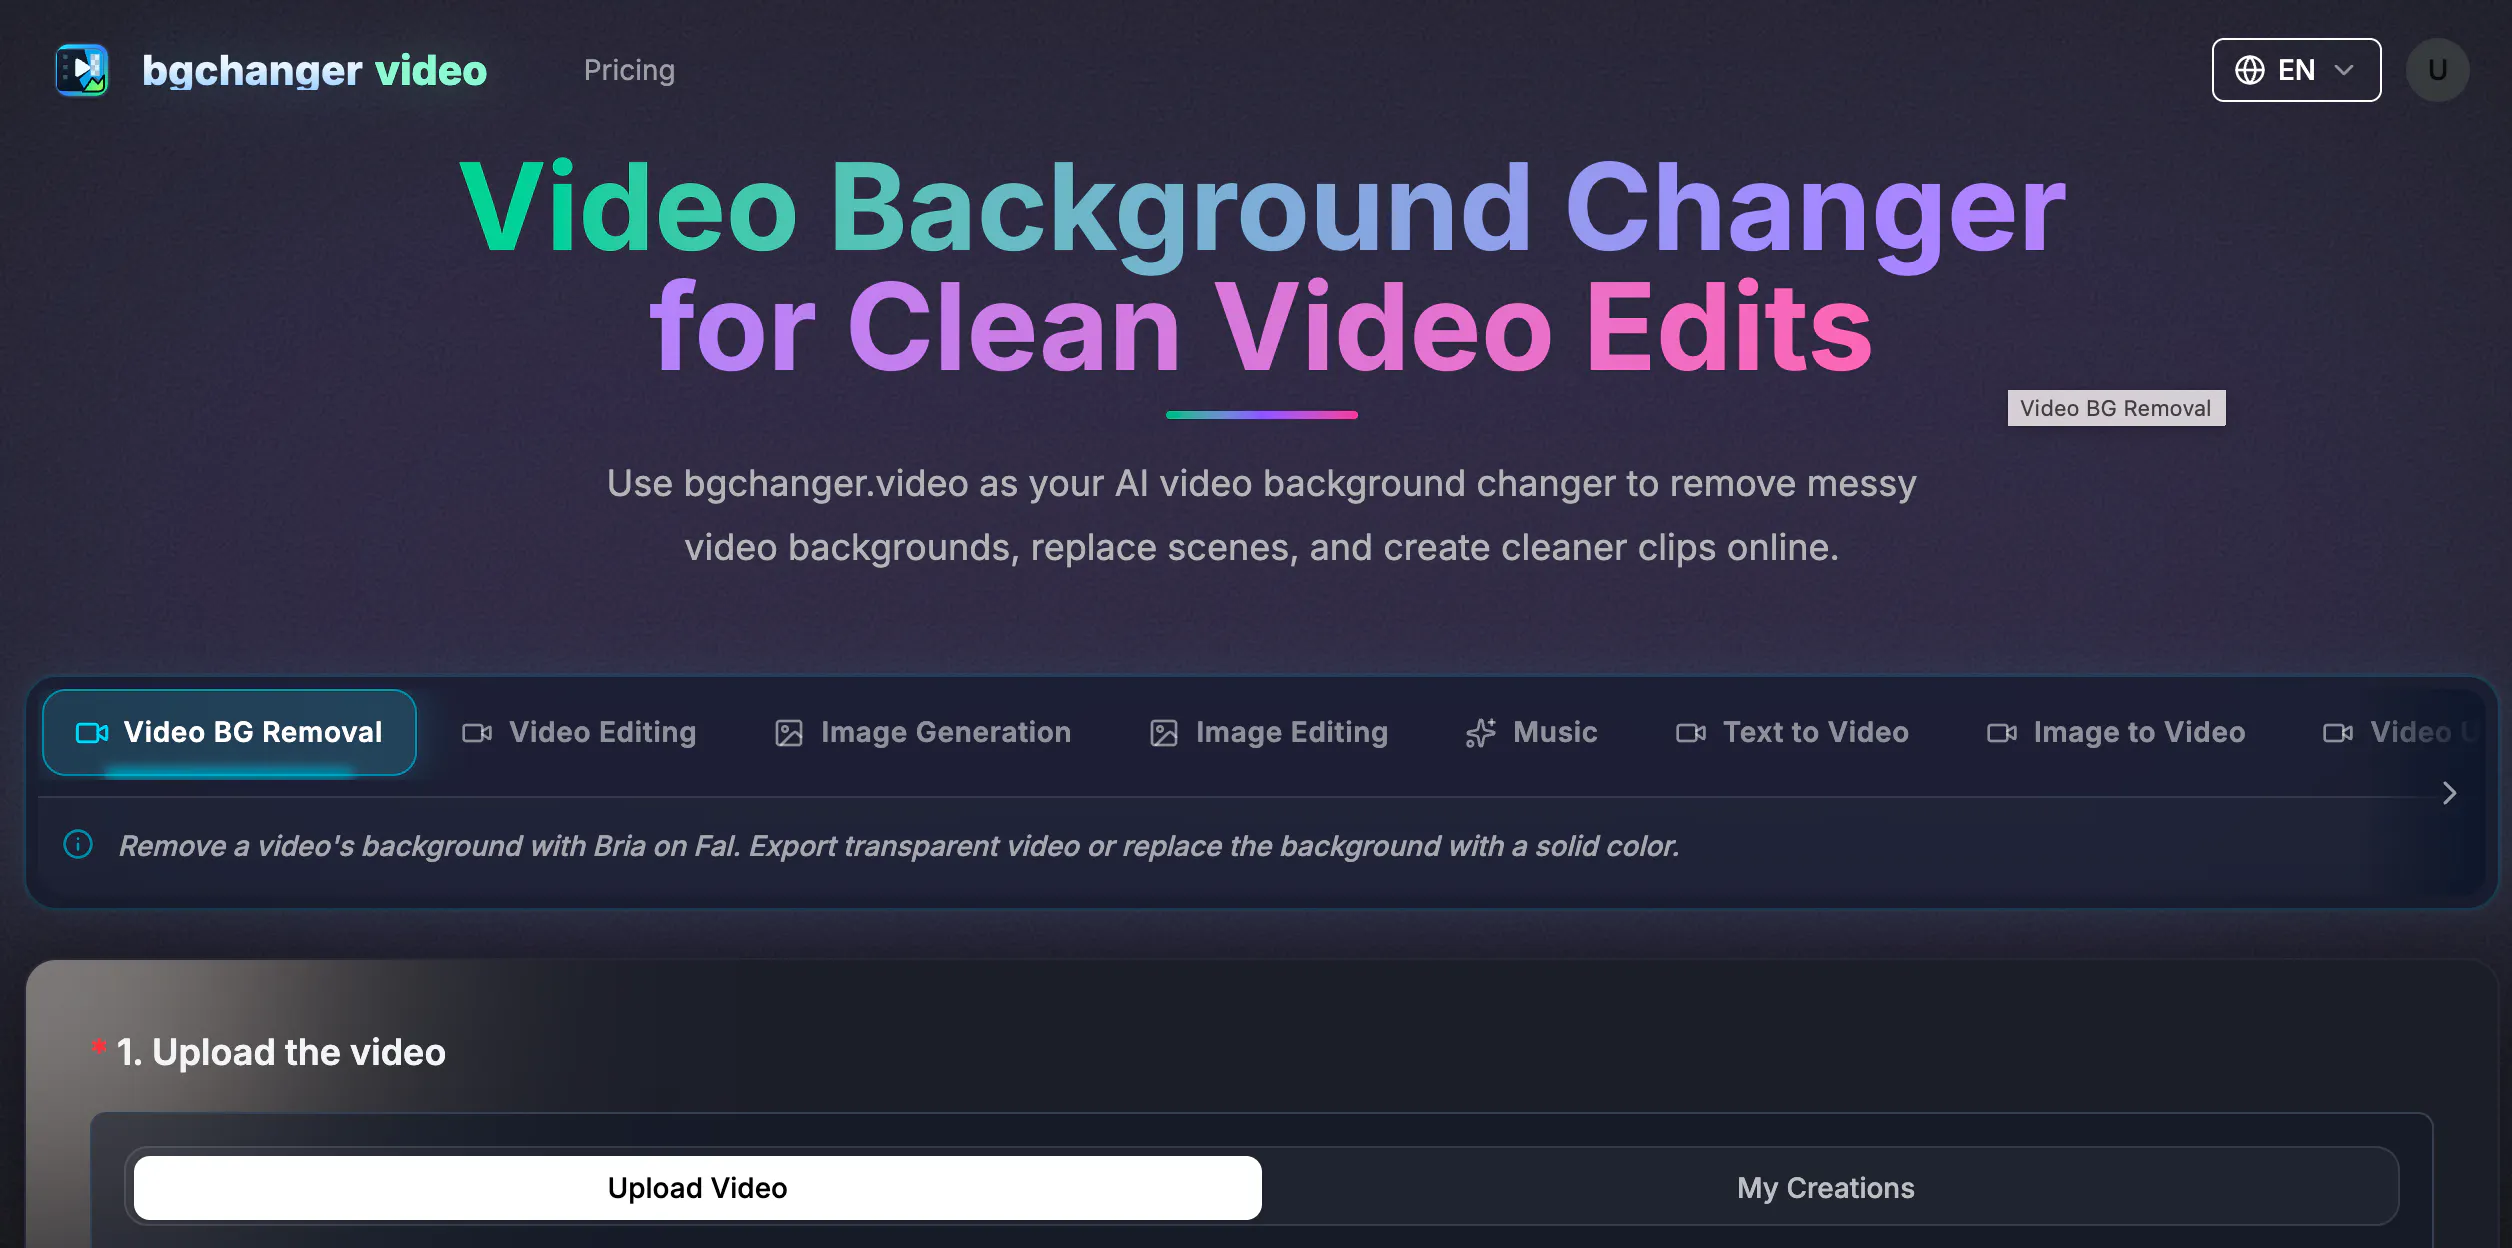Open the EN language dropdown
Viewport: 2512px width, 1248px height.
click(2296, 70)
